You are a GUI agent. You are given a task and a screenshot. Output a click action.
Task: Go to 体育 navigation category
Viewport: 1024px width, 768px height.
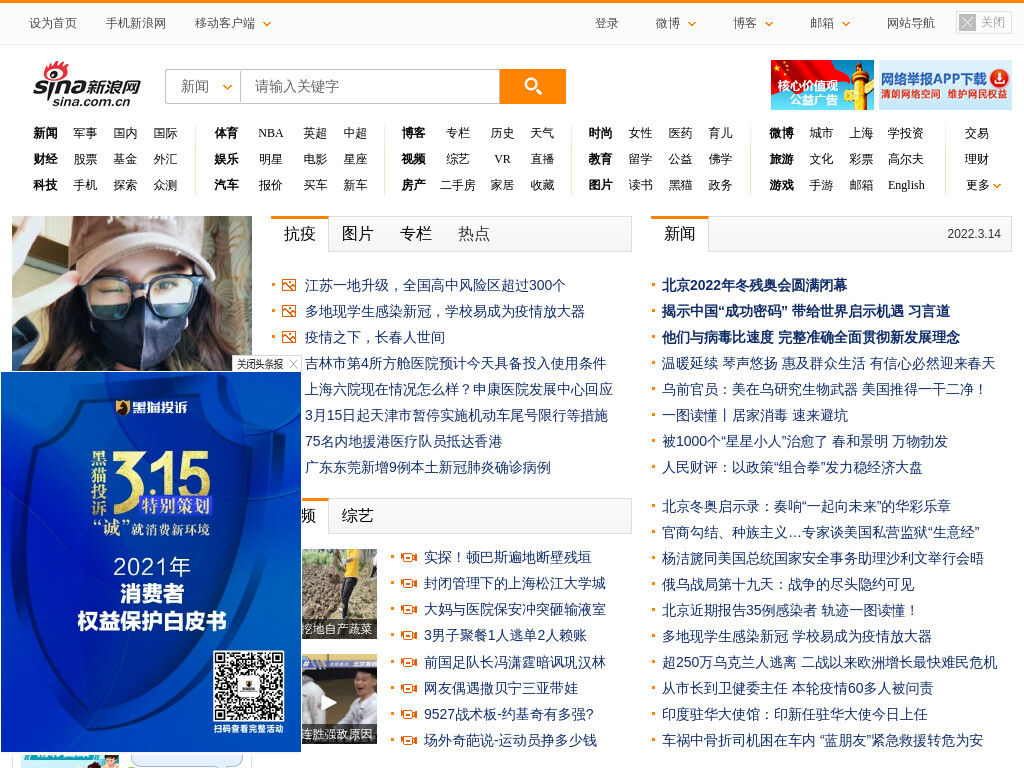(226, 133)
